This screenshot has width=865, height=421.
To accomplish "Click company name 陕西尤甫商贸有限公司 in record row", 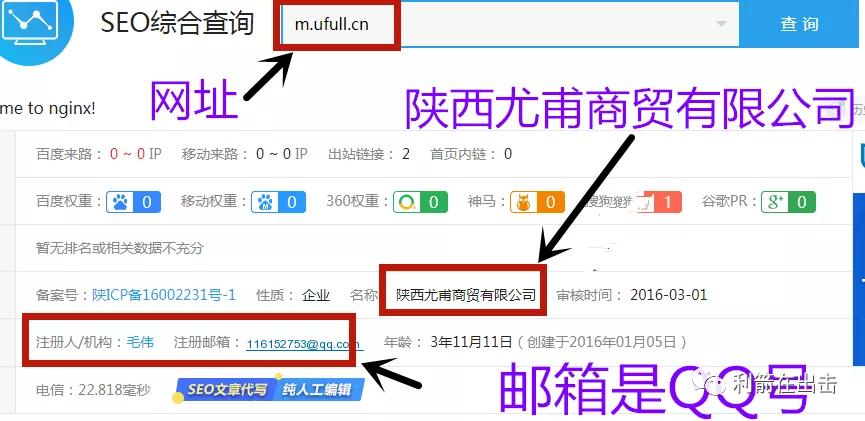I will [x=466, y=295].
